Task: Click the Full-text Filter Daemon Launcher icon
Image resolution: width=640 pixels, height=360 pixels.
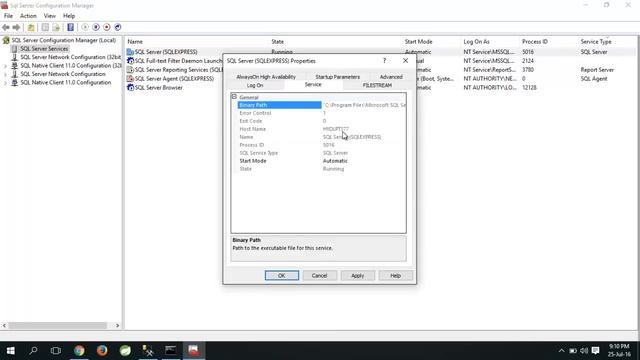Action: tap(130, 61)
